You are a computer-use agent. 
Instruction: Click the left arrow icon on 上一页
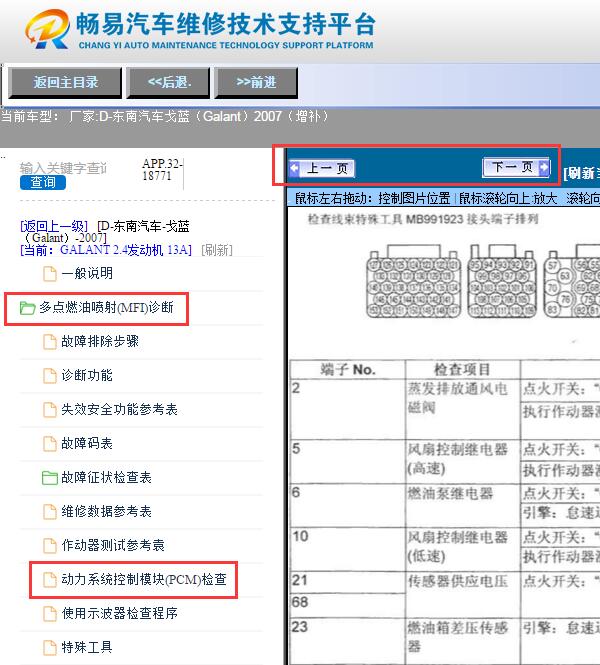click(294, 169)
